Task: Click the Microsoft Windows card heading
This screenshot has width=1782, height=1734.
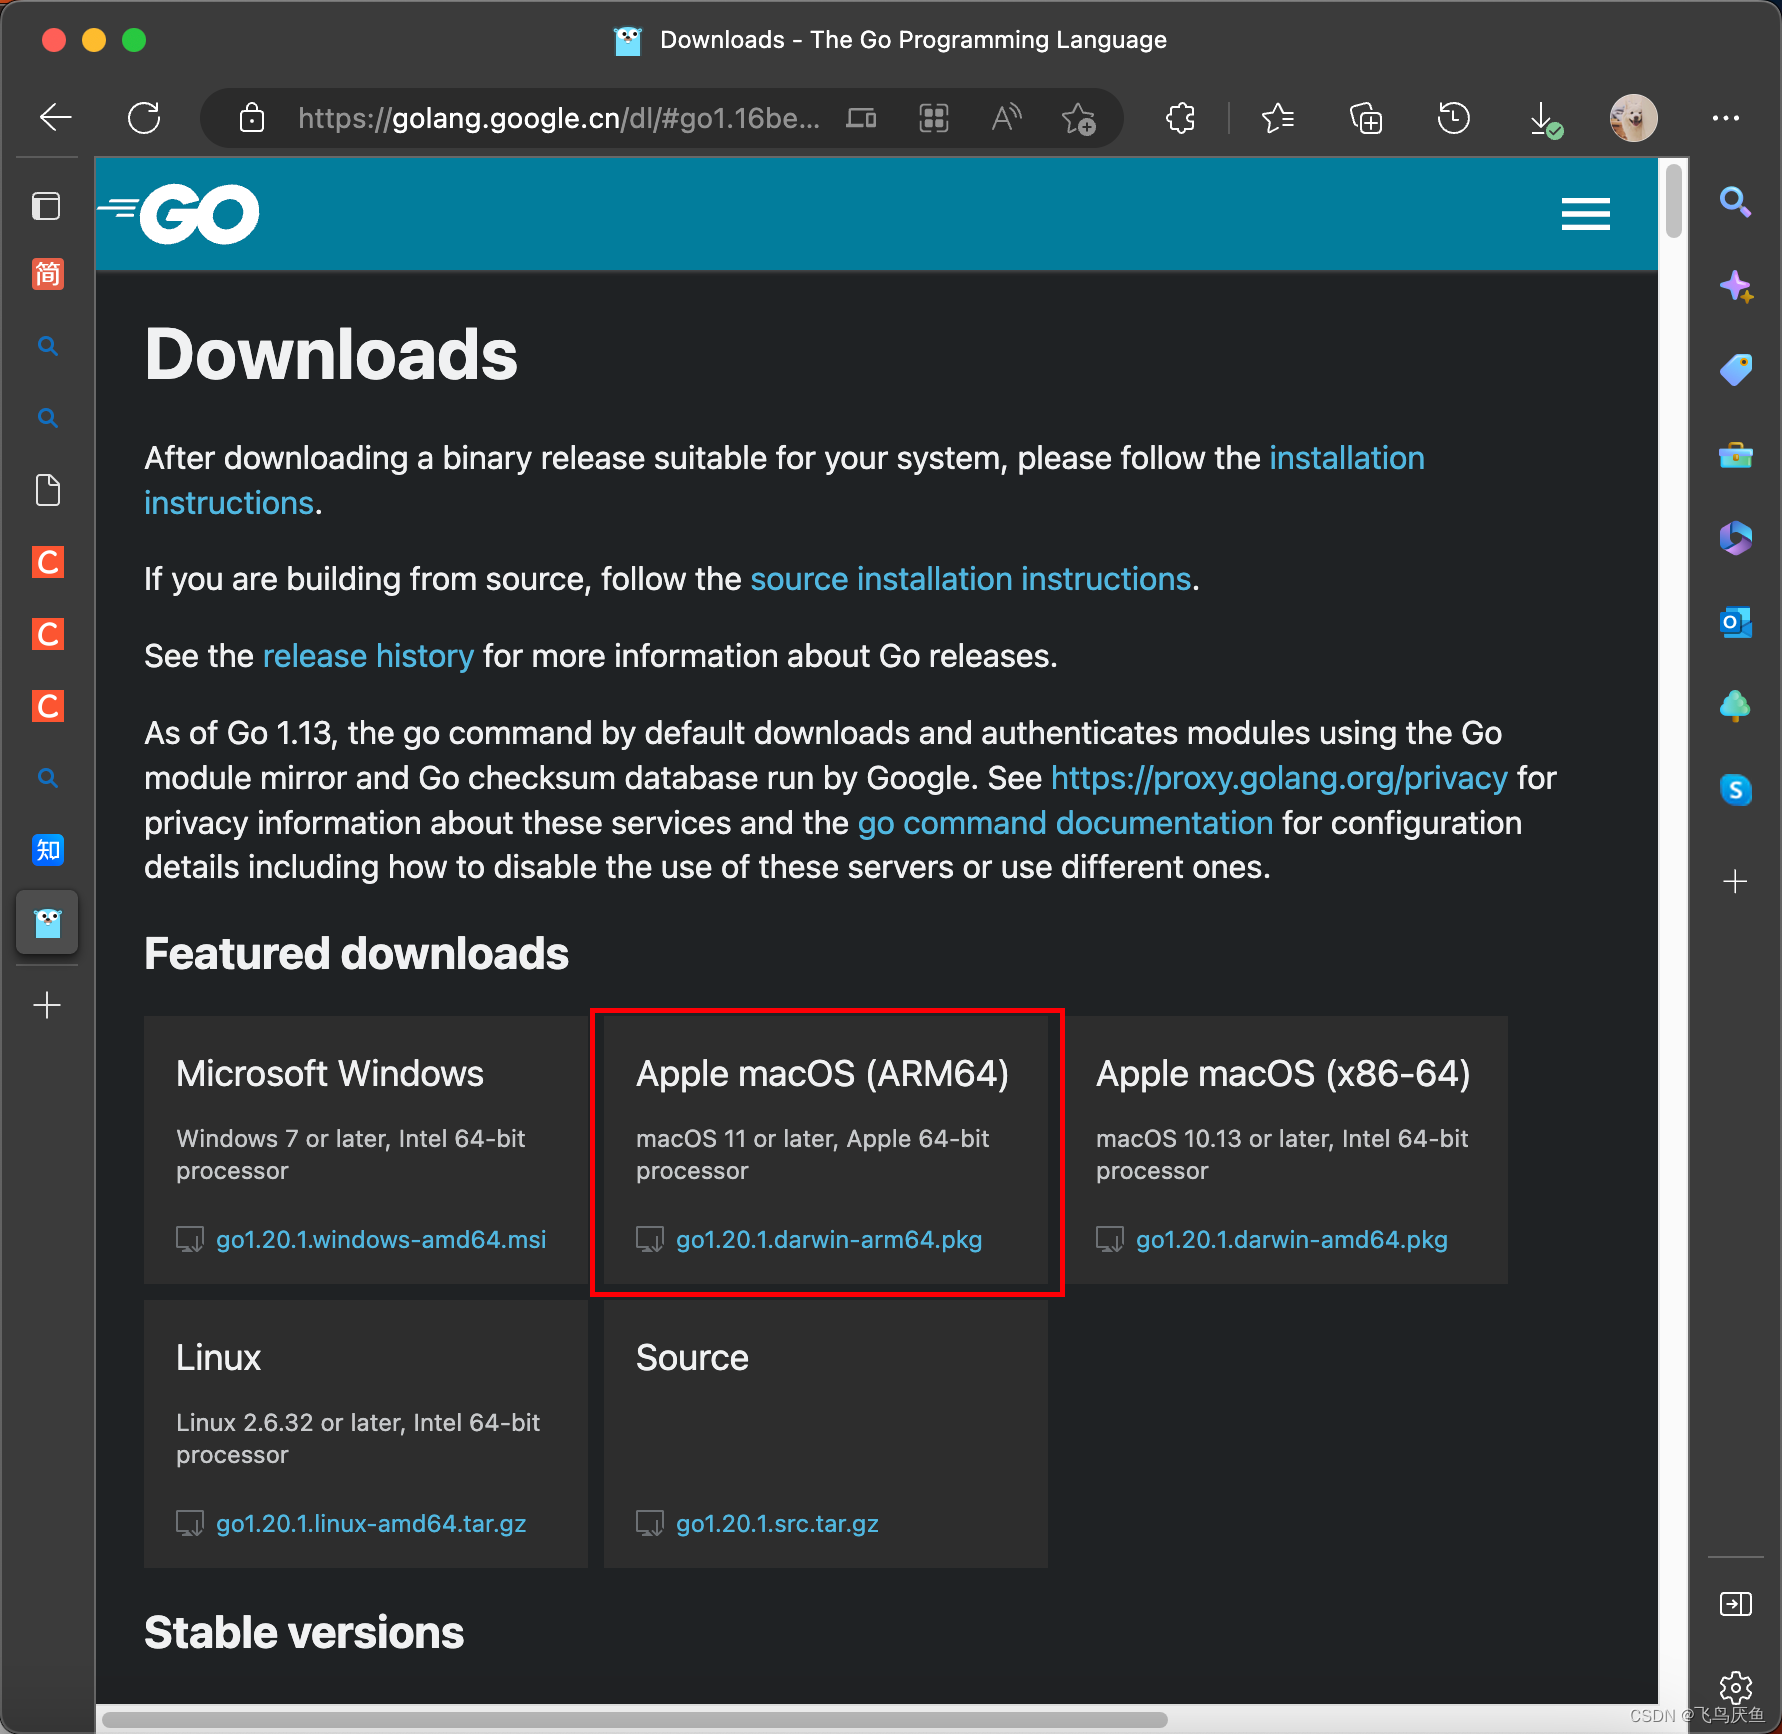Action: point(330,1074)
